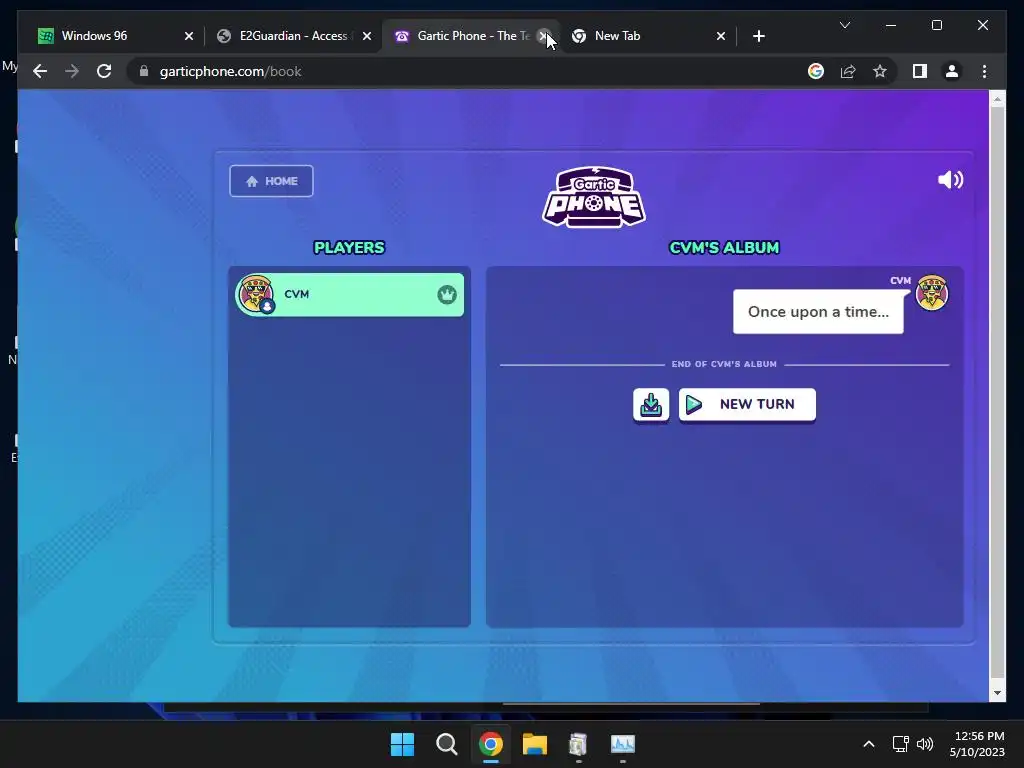Open the Chrome profile menu
Viewport: 1024px width, 768px height.
952,71
